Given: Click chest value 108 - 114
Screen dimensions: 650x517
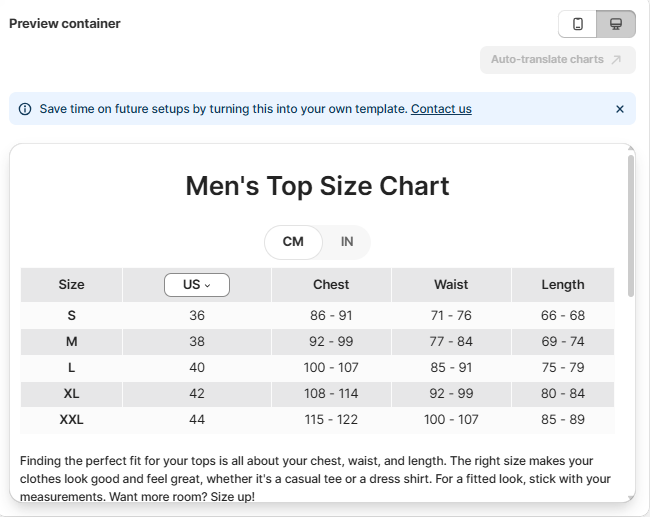Looking at the screenshot, I should (331, 393).
